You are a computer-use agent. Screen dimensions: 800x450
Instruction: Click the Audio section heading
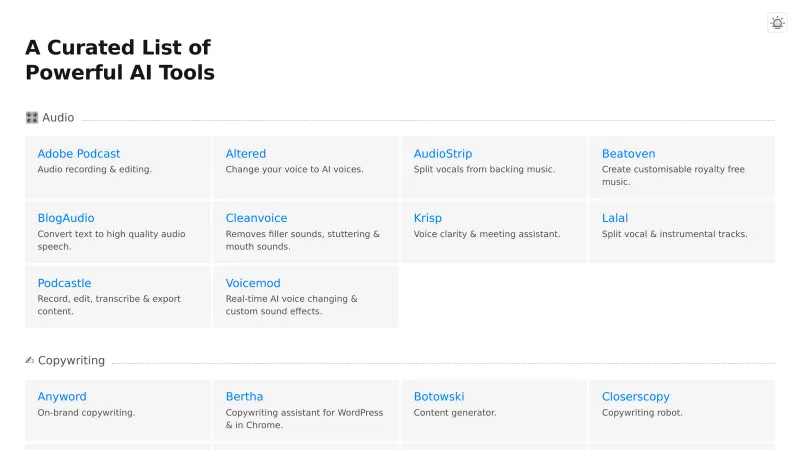[x=58, y=118]
